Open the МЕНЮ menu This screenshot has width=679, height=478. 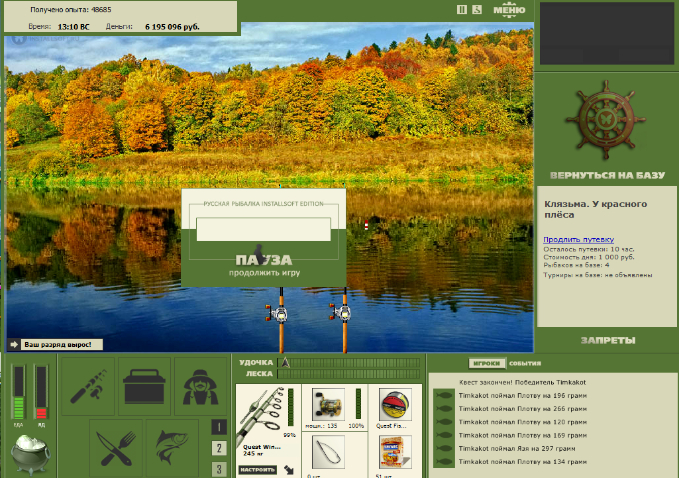(509, 10)
